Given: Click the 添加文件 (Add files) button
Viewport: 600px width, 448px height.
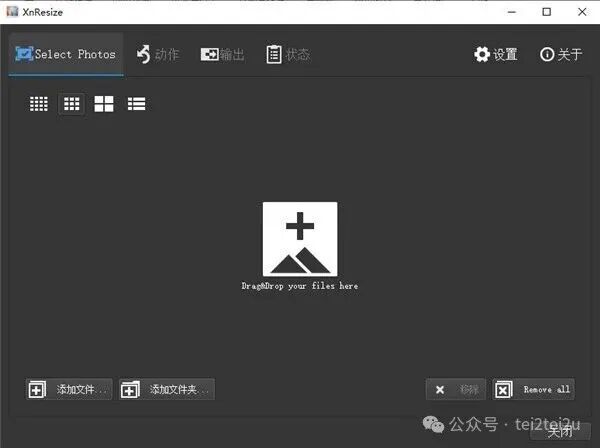Looking at the screenshot, I should click(69, 389).
